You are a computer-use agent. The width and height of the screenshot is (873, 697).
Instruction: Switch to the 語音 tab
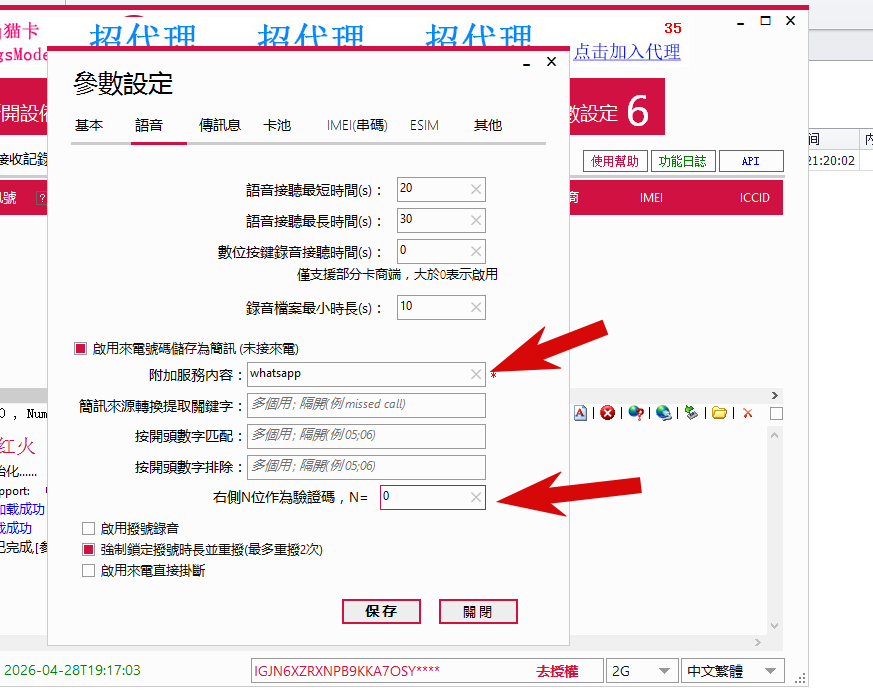(149, 125)
